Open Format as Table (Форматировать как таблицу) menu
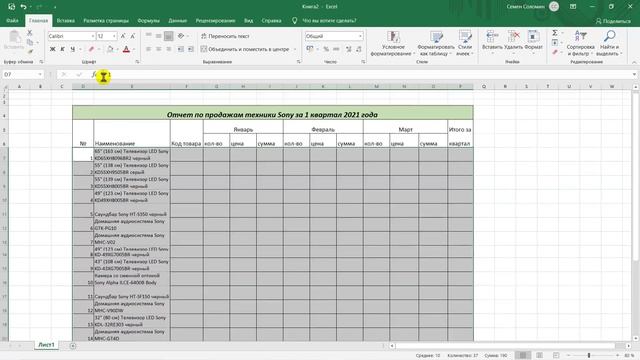Screen dimensions: 640x360 click(436, 43)
